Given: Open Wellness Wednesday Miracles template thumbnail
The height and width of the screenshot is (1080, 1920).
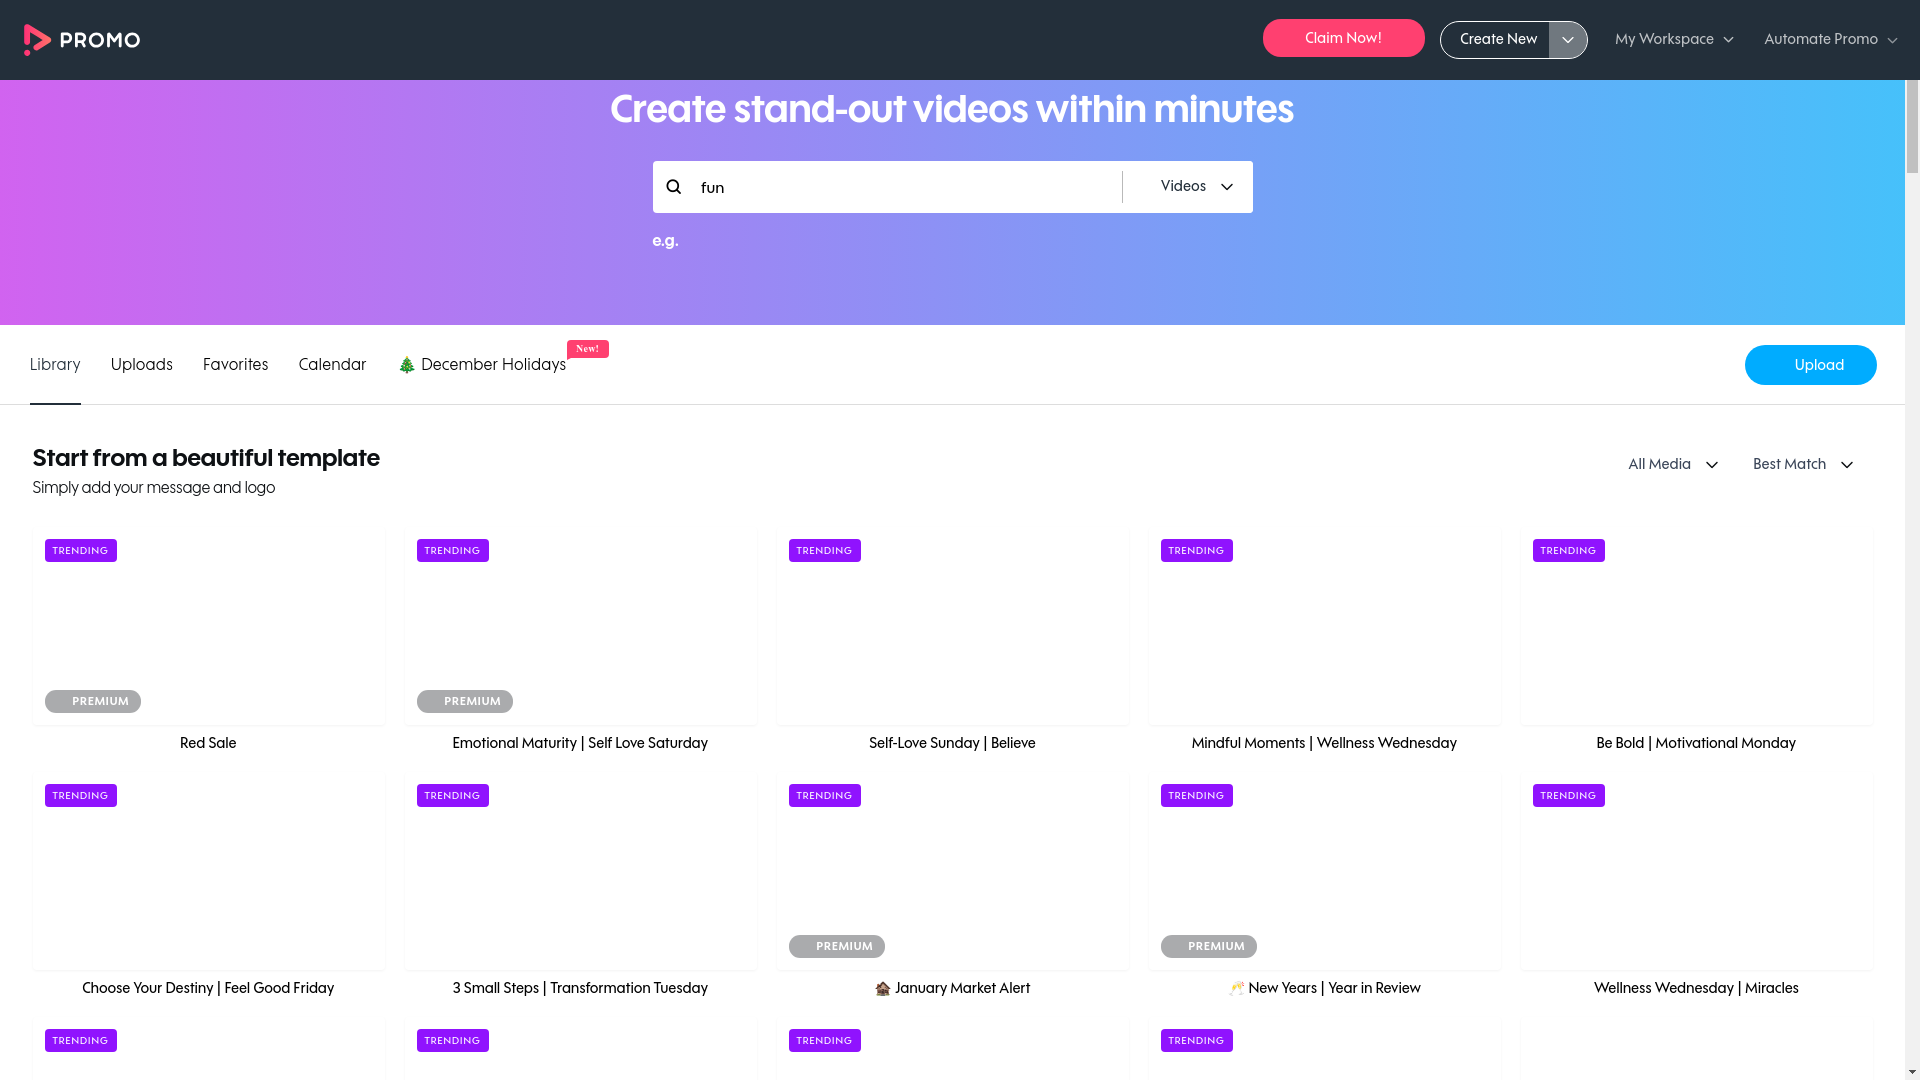Looking at the screenshot, I should tap(1696, 872).
